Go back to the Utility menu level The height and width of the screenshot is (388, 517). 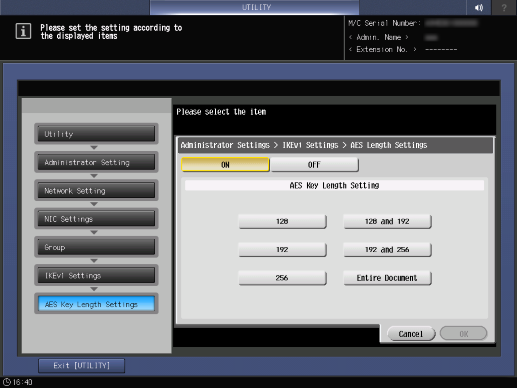coord(96,134)
